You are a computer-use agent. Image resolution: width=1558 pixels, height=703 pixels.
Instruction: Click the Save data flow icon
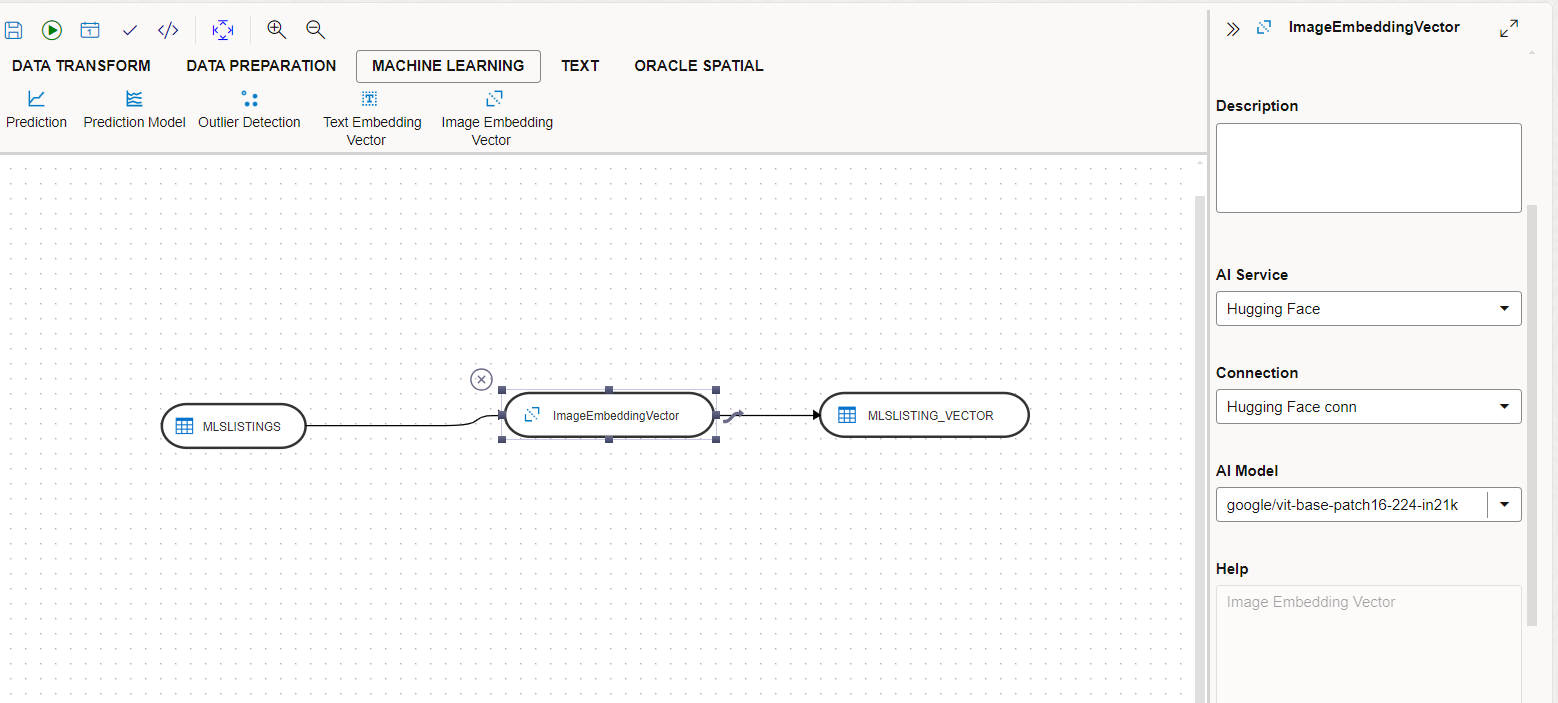[x=13, y=30]
